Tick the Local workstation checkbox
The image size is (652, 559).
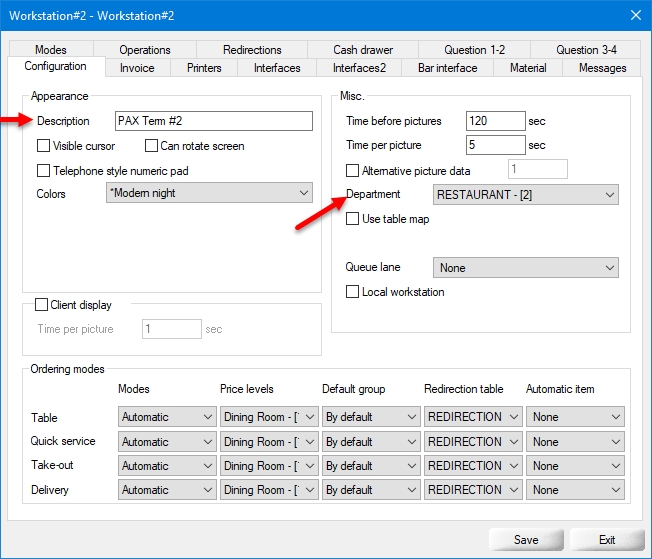[353, 292]
